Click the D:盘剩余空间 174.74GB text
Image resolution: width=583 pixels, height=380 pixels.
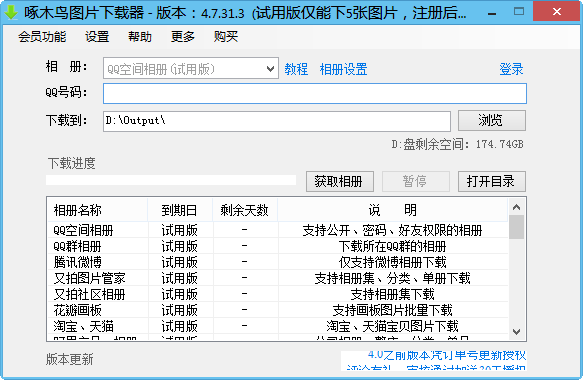457,144
